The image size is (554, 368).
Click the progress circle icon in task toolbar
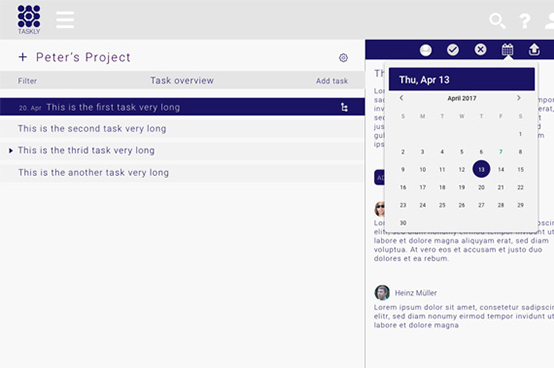click(426, 50)
